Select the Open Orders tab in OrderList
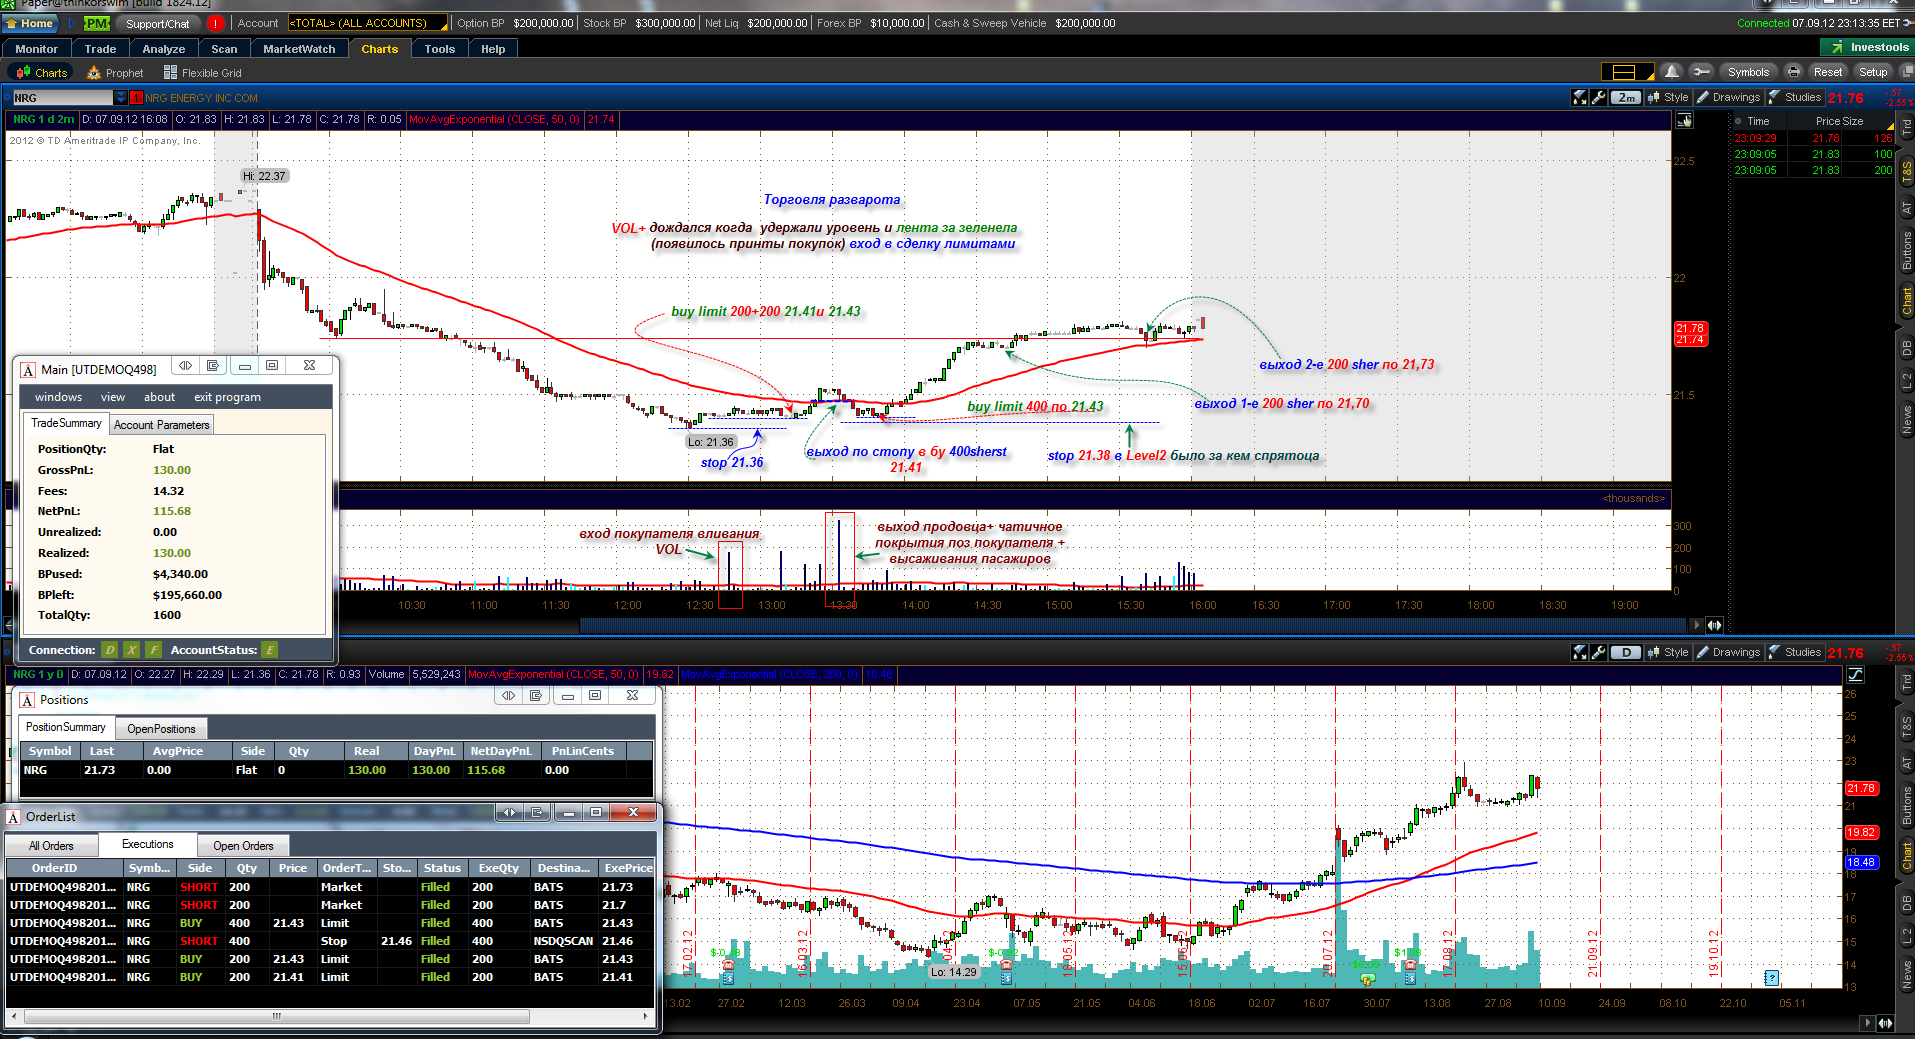The height and width of the screenshot is (1039, 1915). (x=243, y=846)
